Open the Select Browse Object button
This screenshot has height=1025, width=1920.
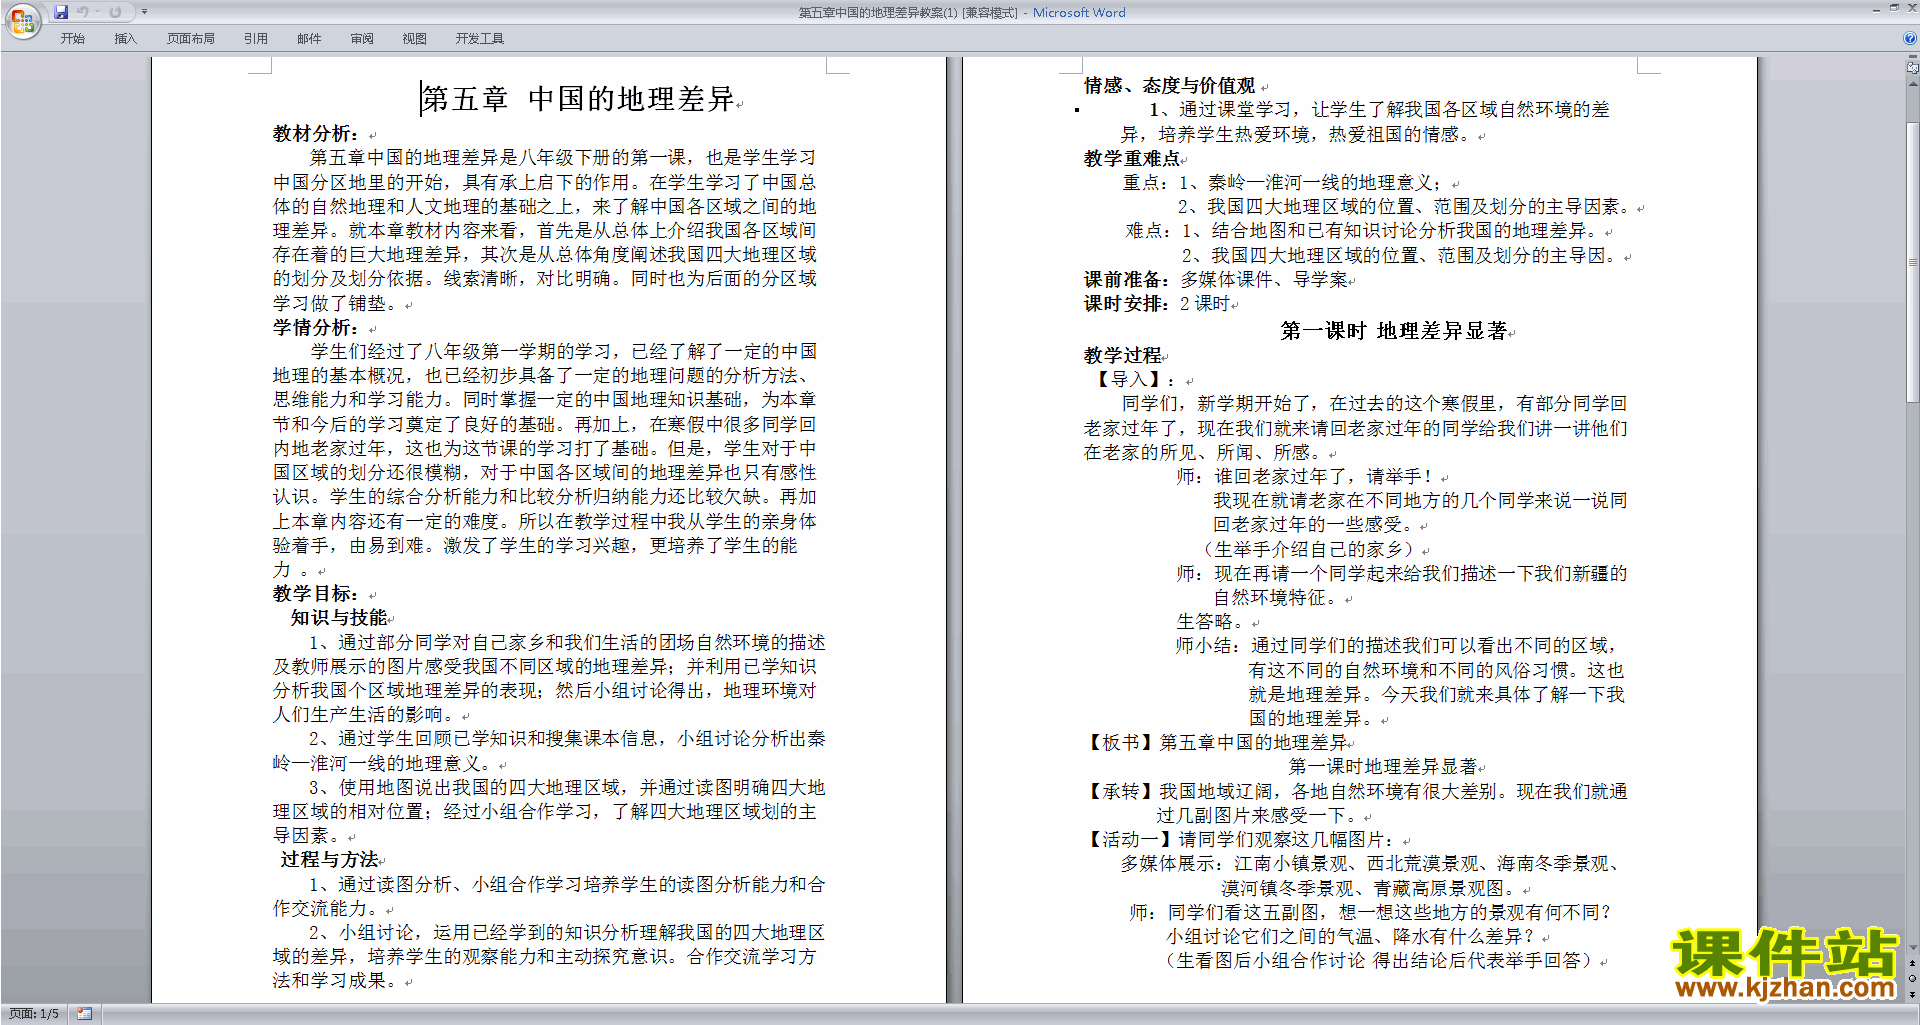pos(1913,978)
